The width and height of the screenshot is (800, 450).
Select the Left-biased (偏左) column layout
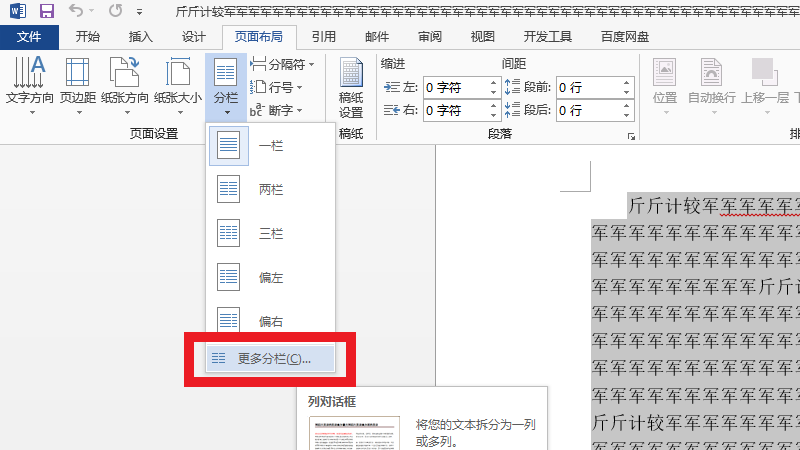click(x=268, y=277)
